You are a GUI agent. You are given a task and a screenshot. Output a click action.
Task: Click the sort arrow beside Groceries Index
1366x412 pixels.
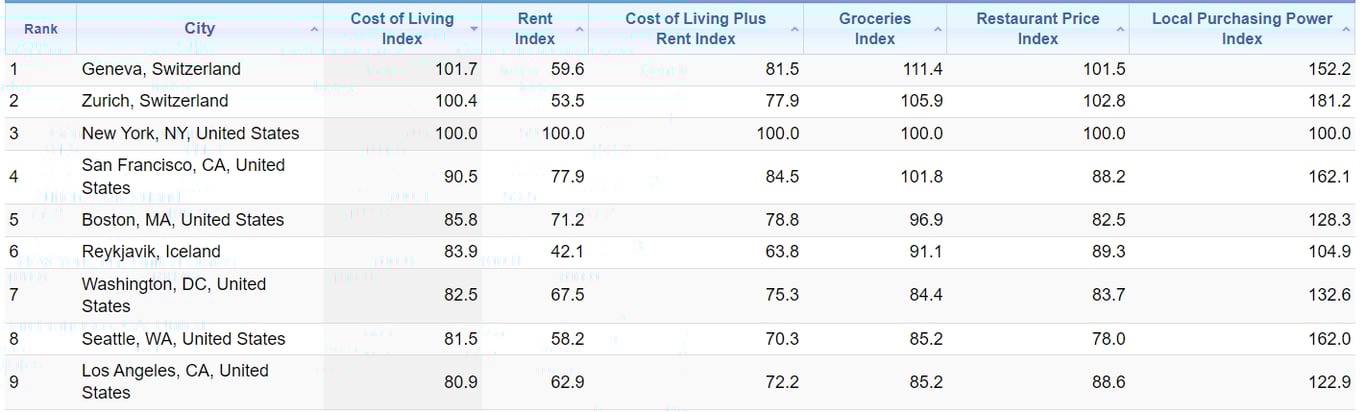tap(938, 29)
